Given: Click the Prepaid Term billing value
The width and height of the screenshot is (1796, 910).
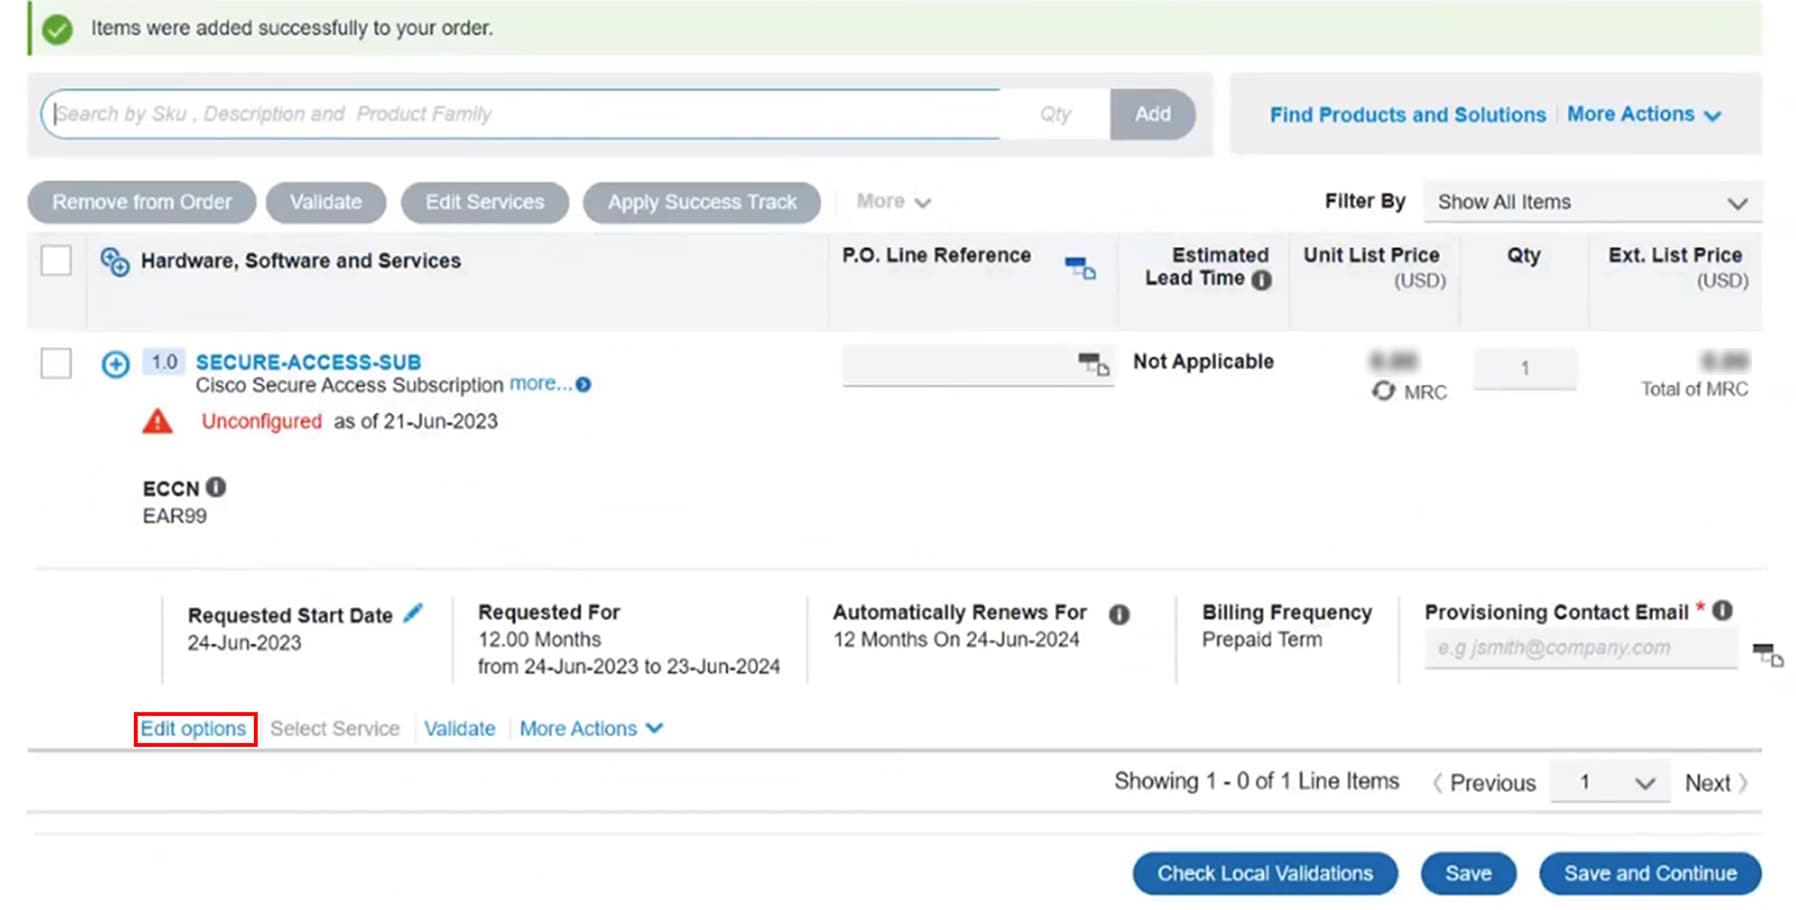Looking at the screenshot, I should pyautogui.click(x=1262, y=639).
